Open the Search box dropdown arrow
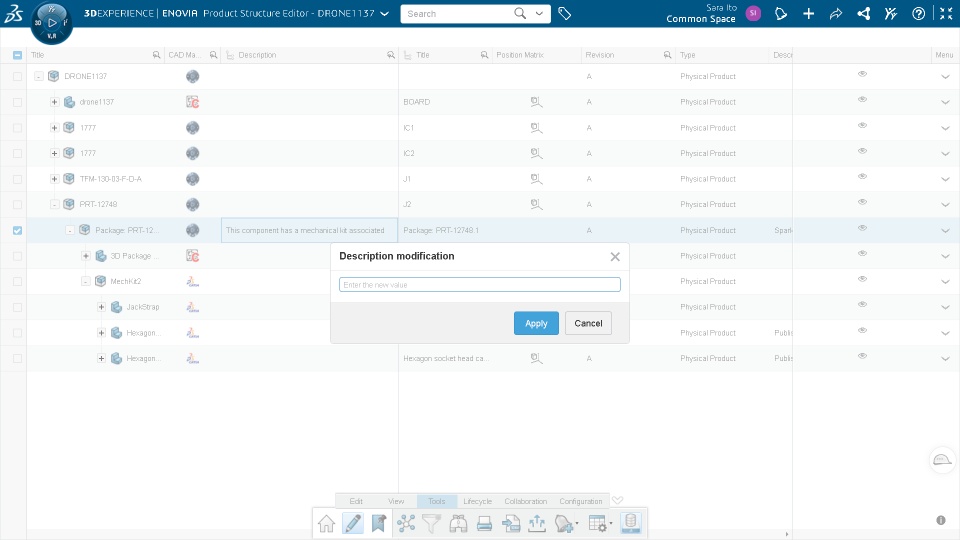The width and height of the screenshot is (960, 540). (539, 13)
